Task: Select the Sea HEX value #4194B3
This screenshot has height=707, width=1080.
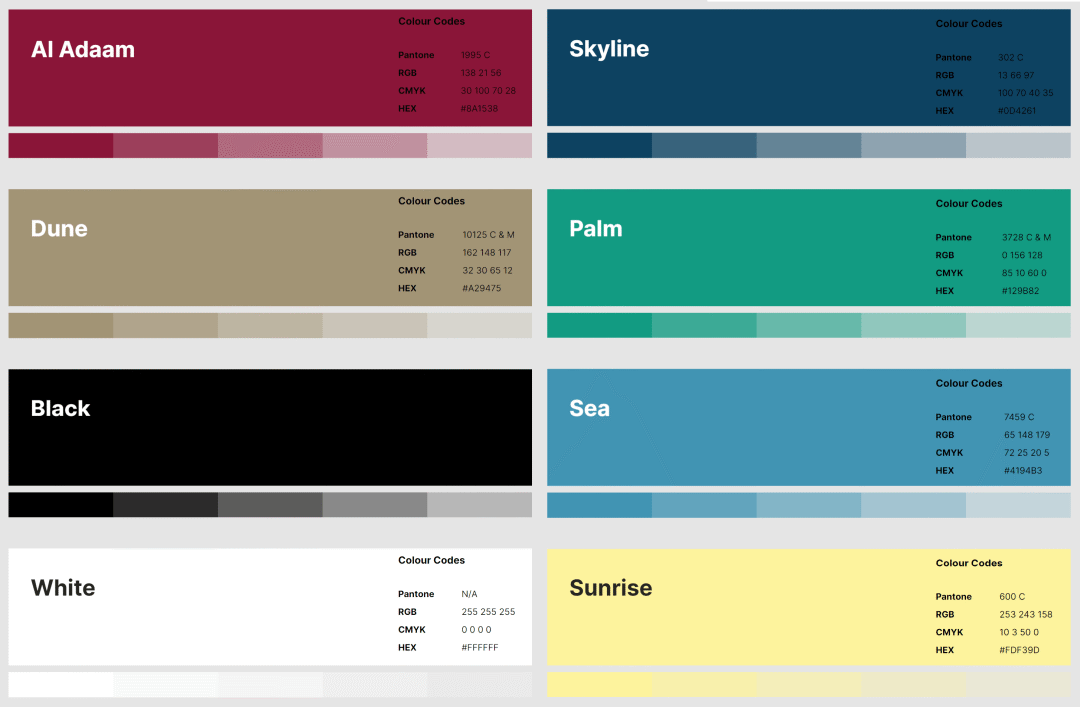Action: [x=1023, y=471]
